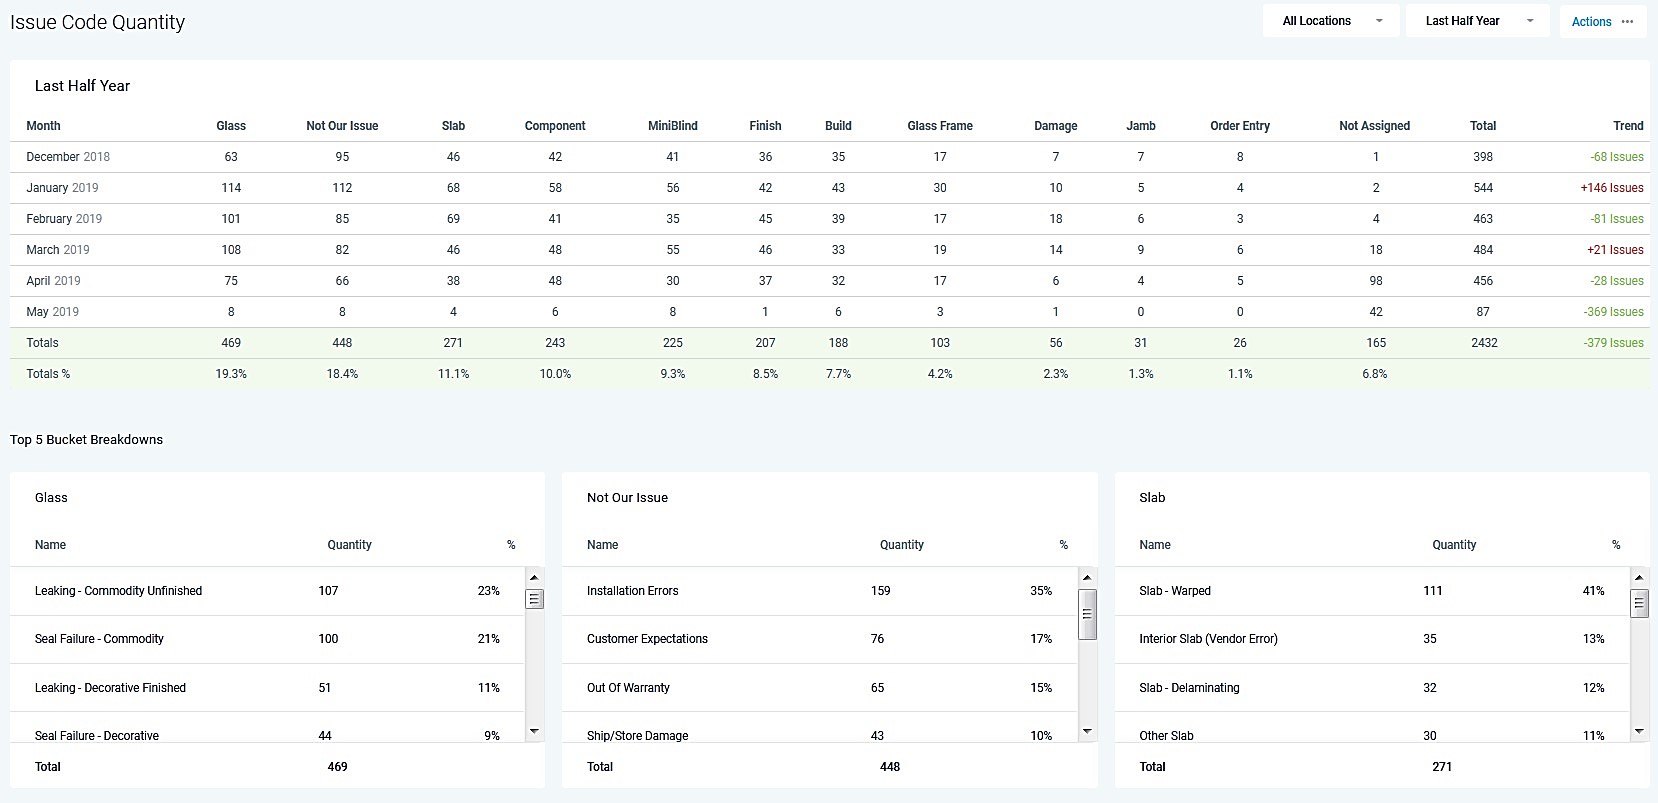Click the 2432 grand total value
Image resolution: width=1658 pixels, height=803 pixels.
pos(1484,343)
